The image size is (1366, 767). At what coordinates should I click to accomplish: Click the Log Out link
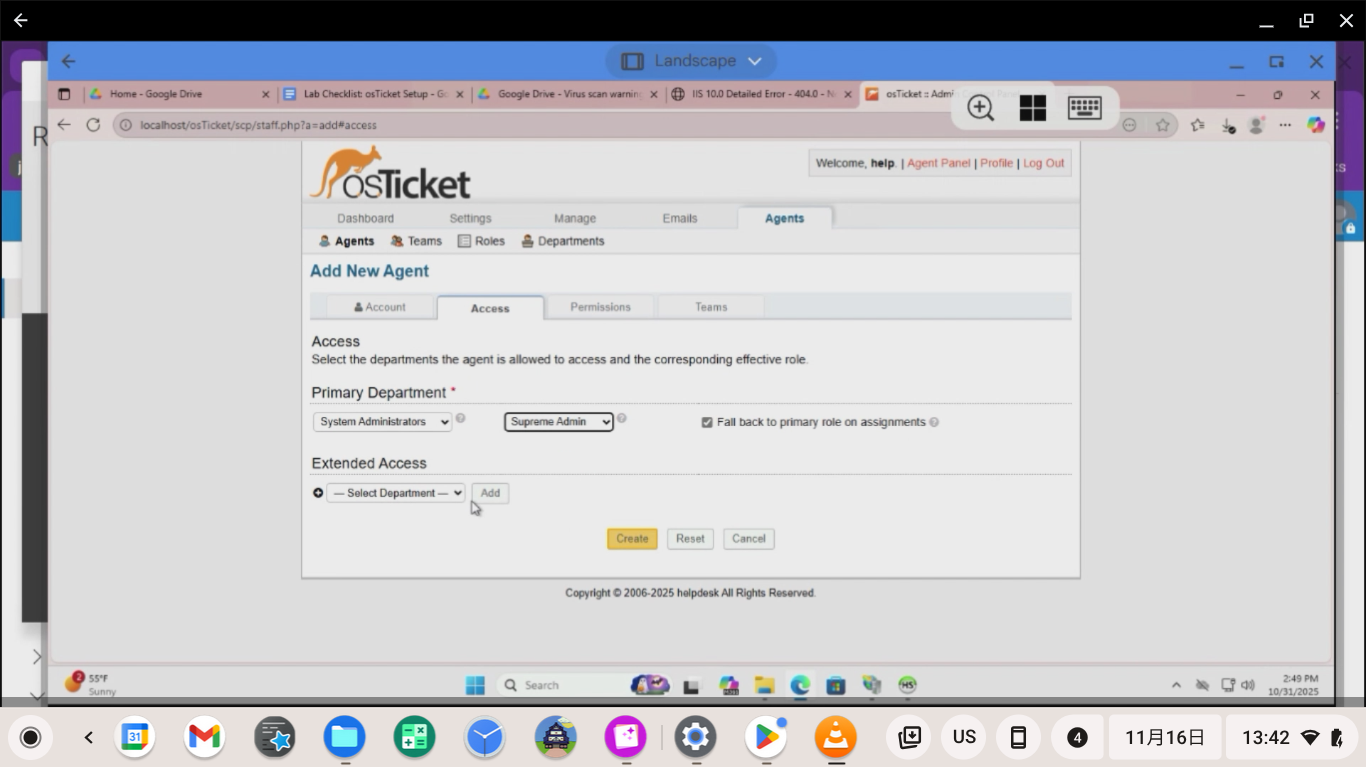click(x=1043, y=163)
